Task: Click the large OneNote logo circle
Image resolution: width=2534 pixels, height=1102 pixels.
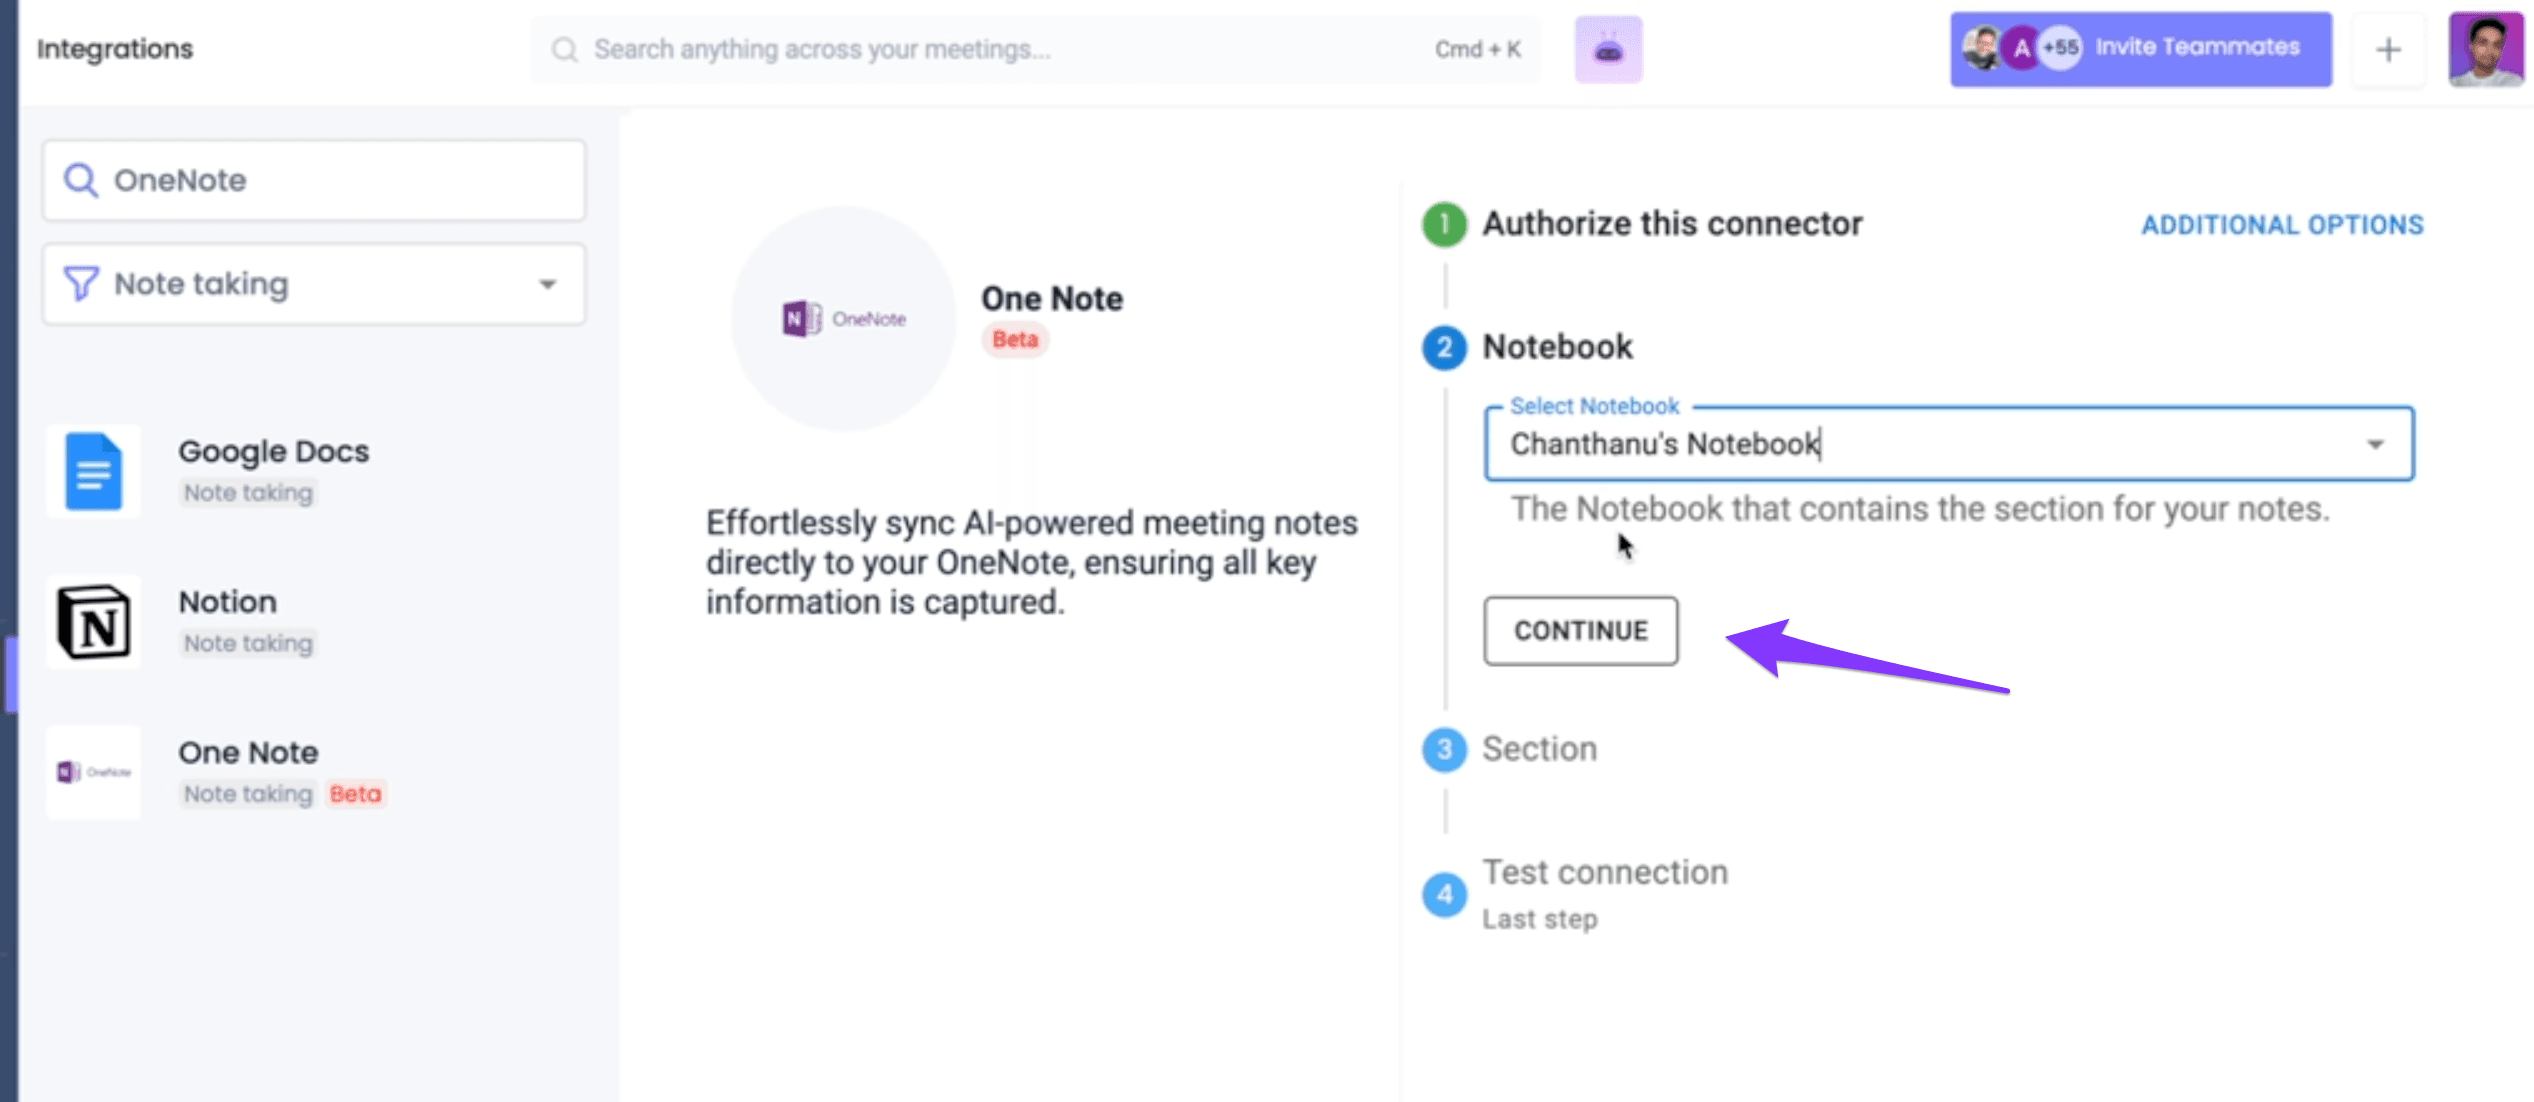Action: (843, 319)
